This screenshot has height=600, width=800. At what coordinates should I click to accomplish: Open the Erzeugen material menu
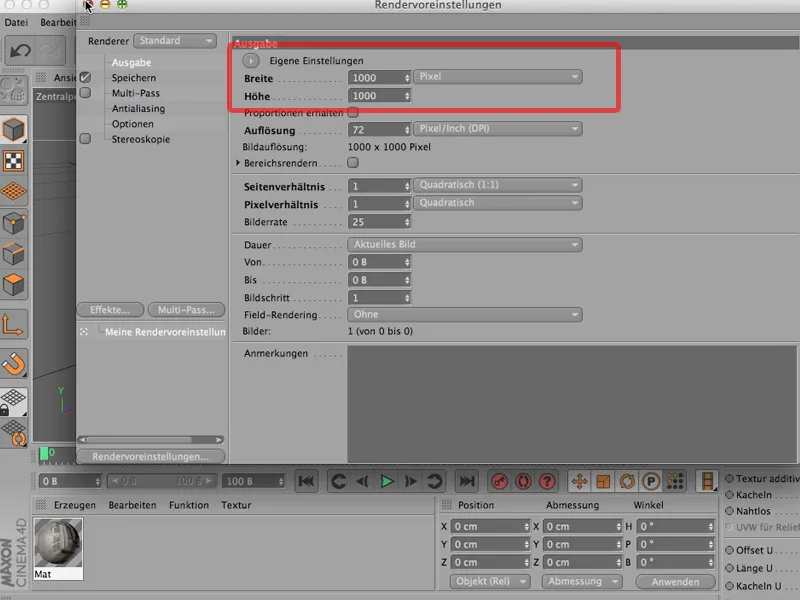pyautogui.click(x=74, y=505)
